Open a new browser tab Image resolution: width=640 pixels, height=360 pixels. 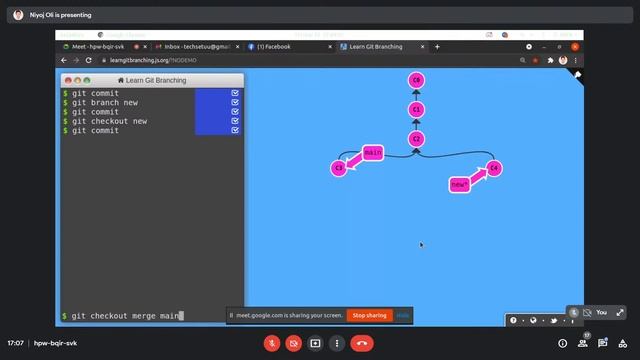click(x=437, y=47)
